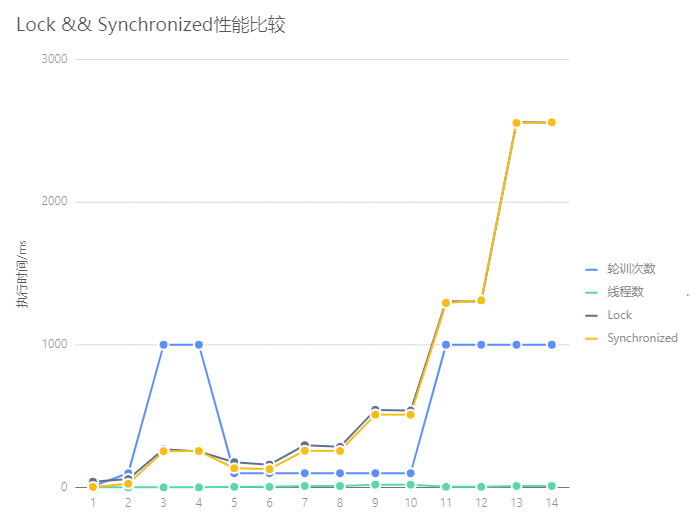Click the blue 轮训次数 point at x=4

tap(199, 344)
